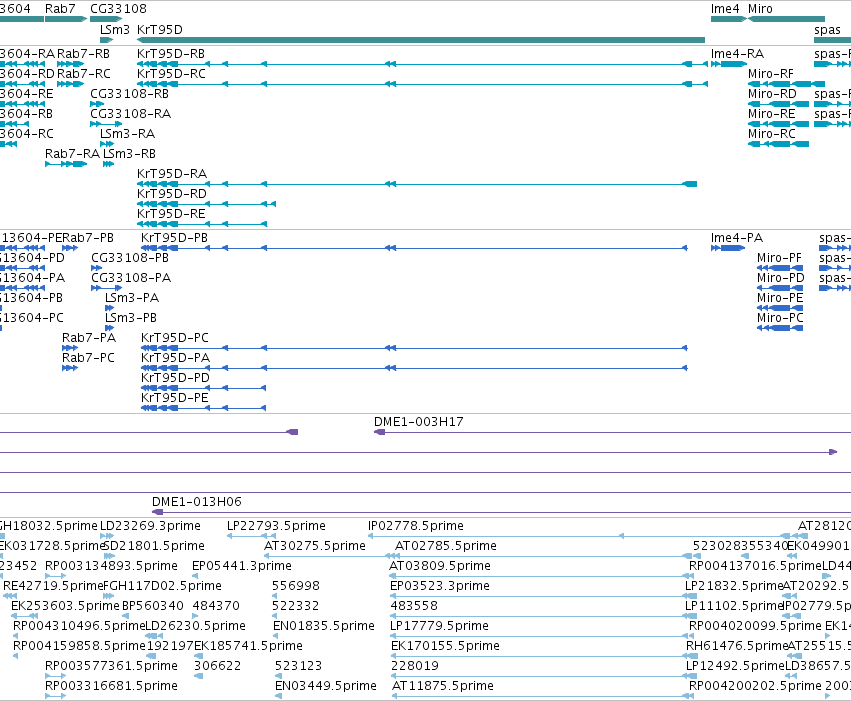Image resolution: width=851 pixels, height=701 pixels.
Task: Open the EST label 228019
Action: point(415,666)
